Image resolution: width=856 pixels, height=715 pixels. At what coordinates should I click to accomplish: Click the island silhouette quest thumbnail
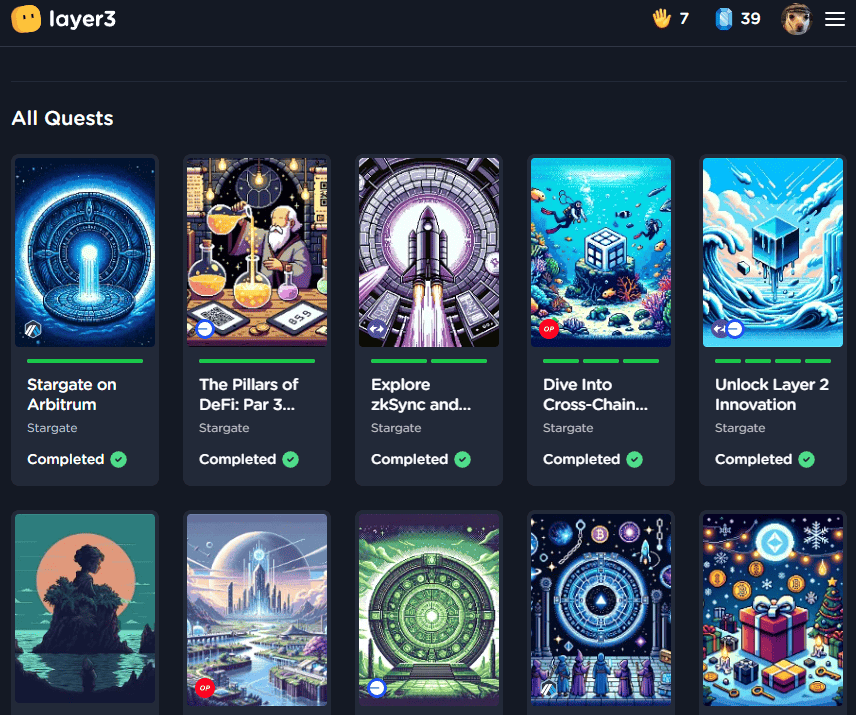coord(85,608)
